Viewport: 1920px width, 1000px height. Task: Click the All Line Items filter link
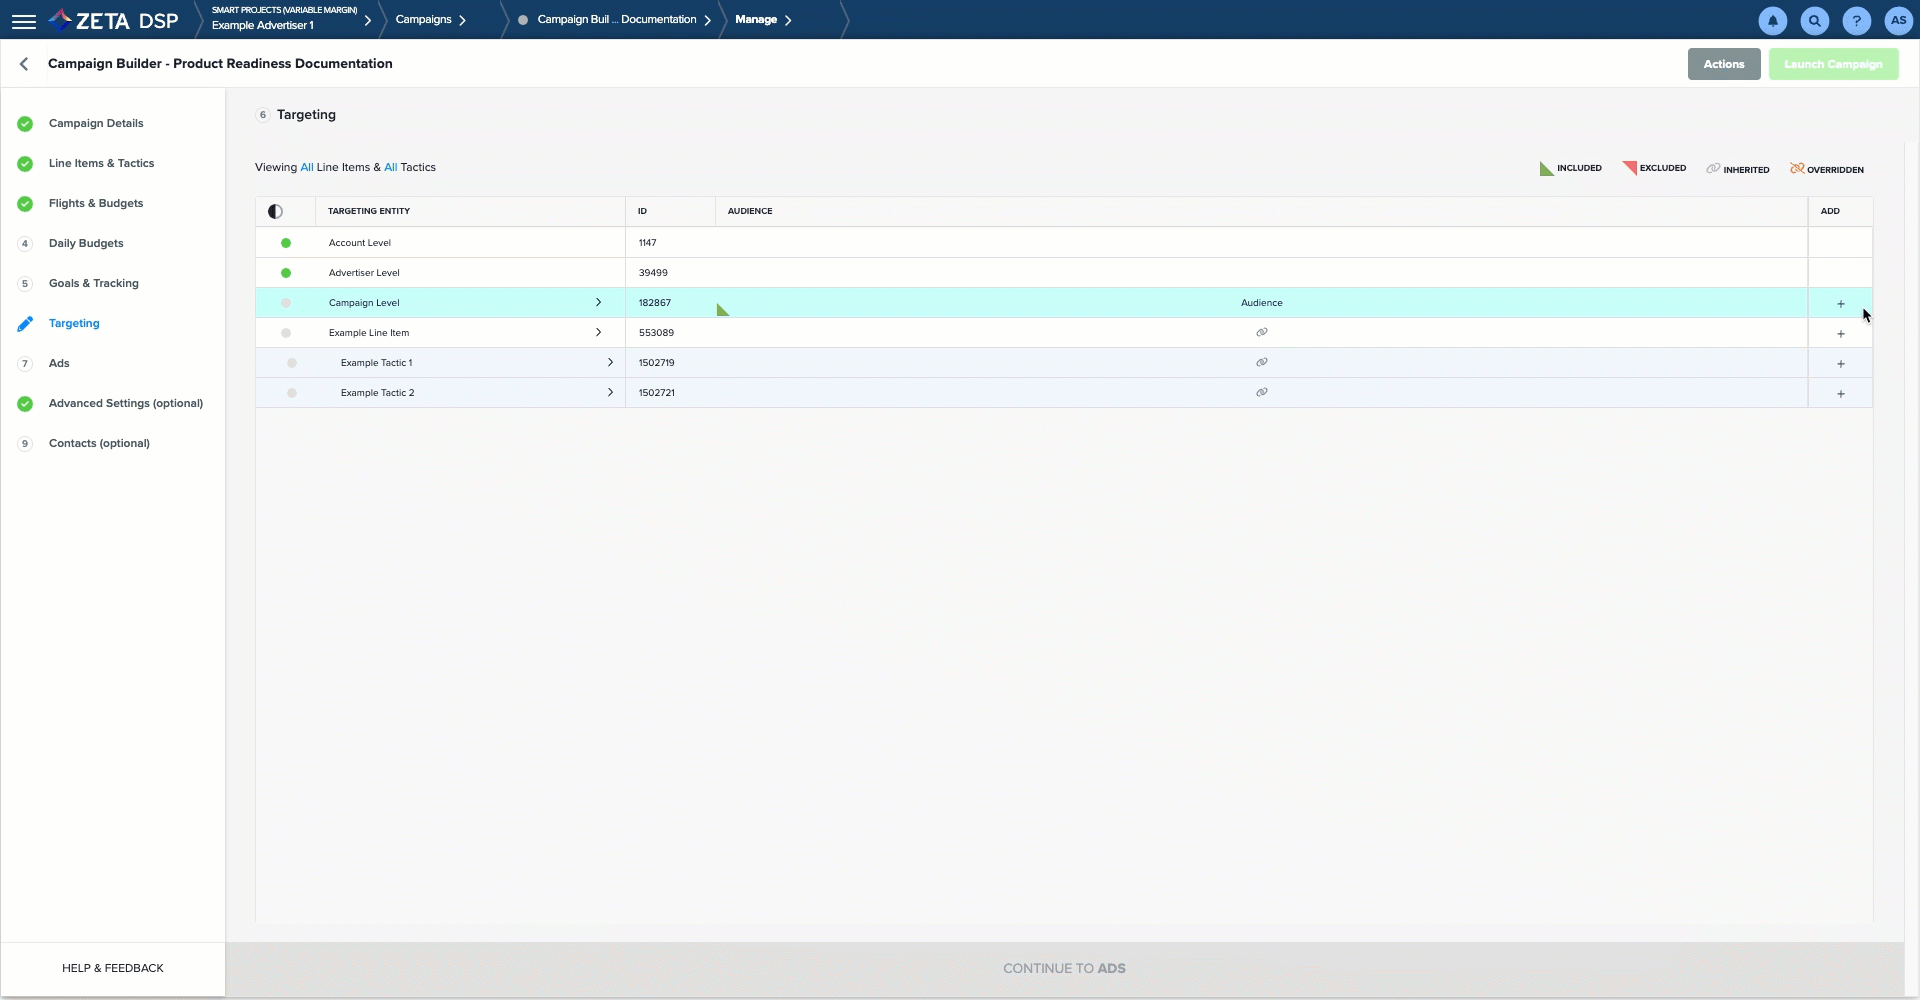pyautogui.click(x=307, y=168)
